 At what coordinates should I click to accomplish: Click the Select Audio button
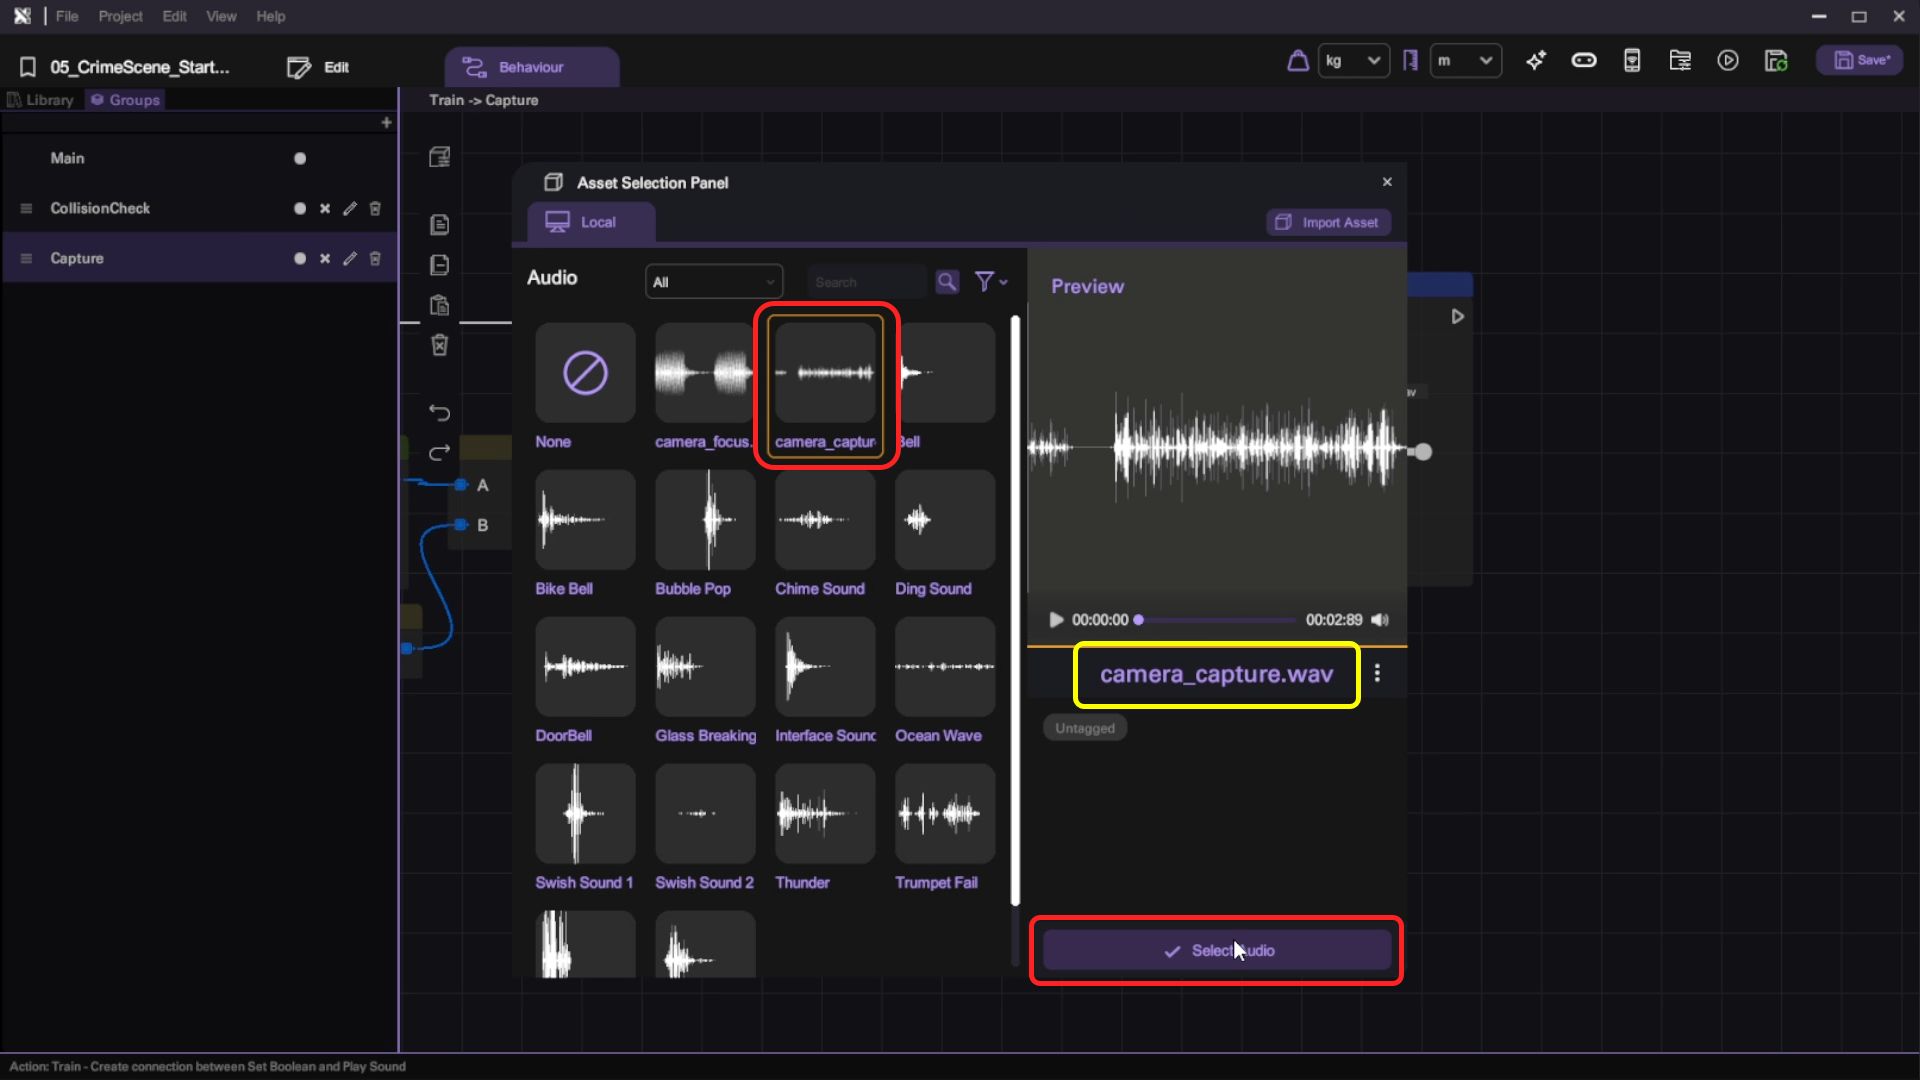tap(1216, 950)
